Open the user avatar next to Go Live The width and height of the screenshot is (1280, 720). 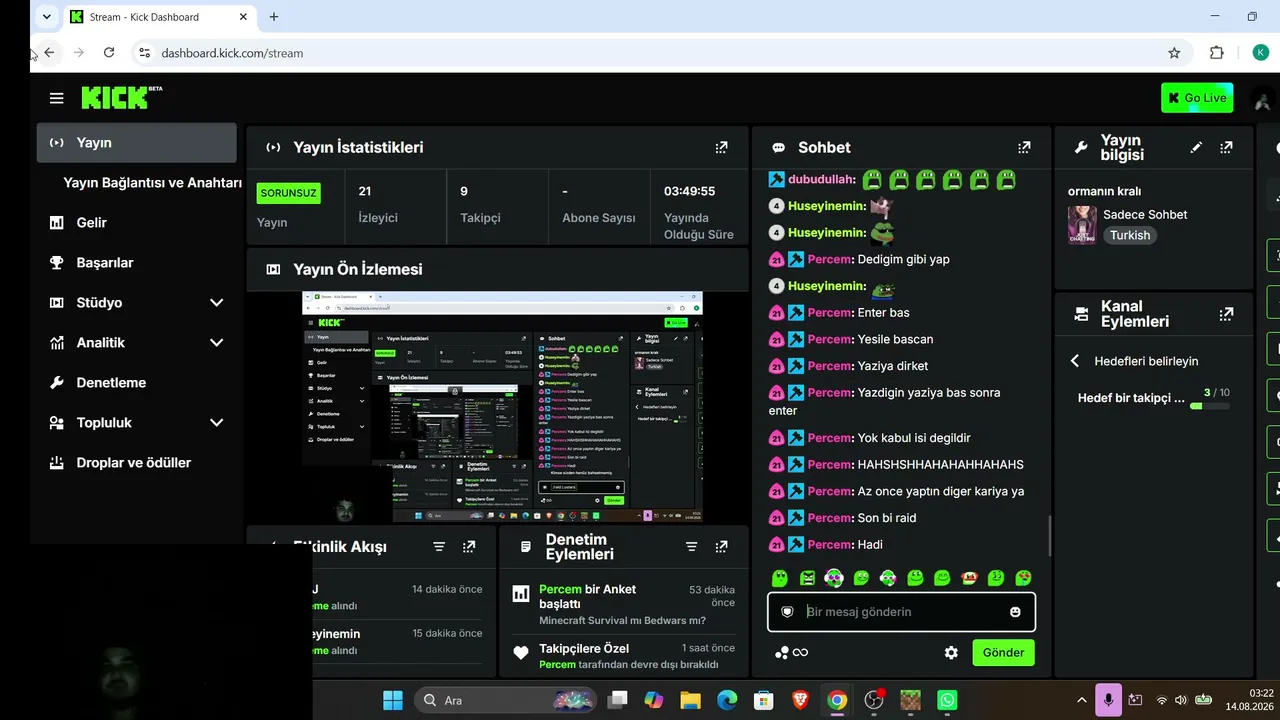pos(1263,98)
